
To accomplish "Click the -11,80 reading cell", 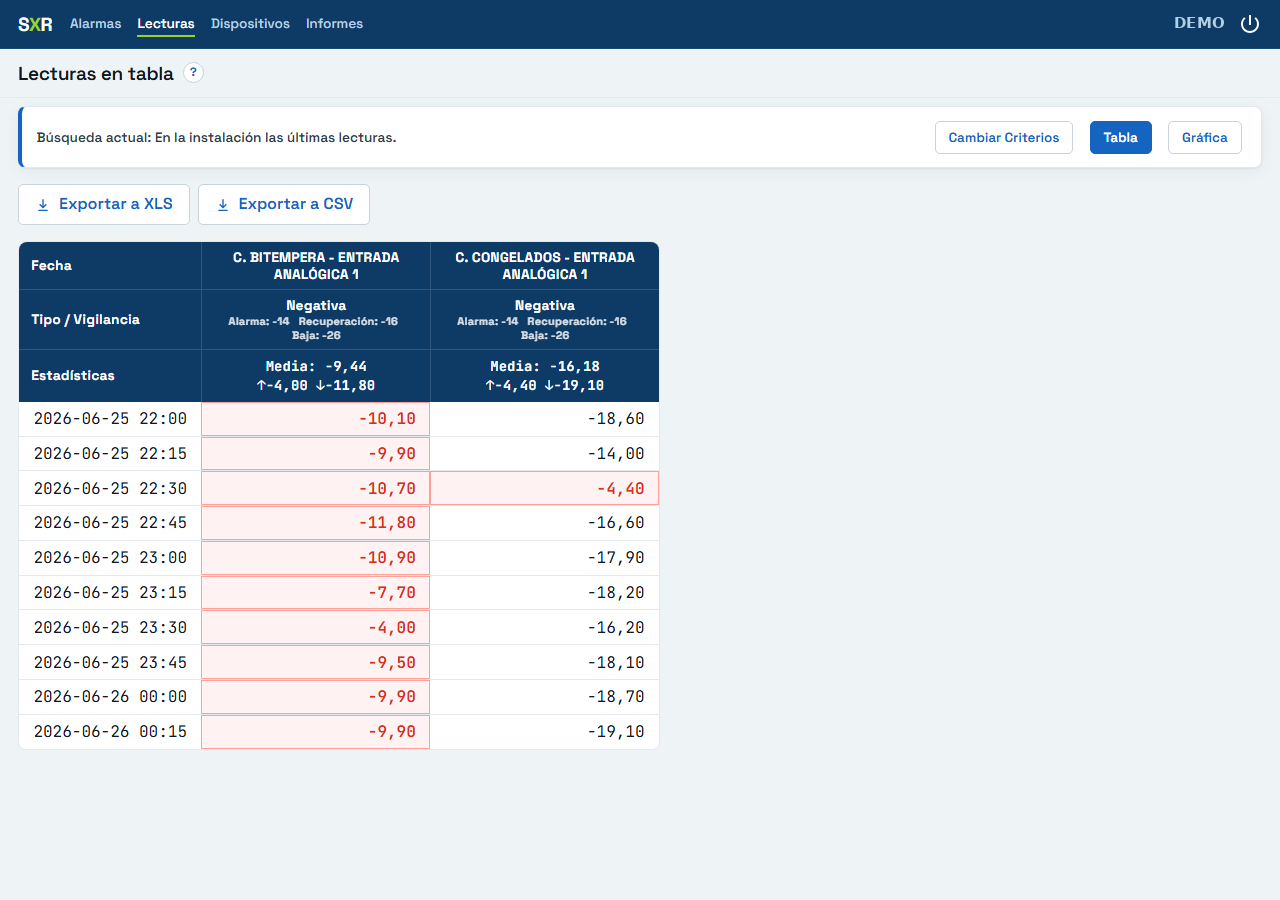I will click(x=316, y=523).
